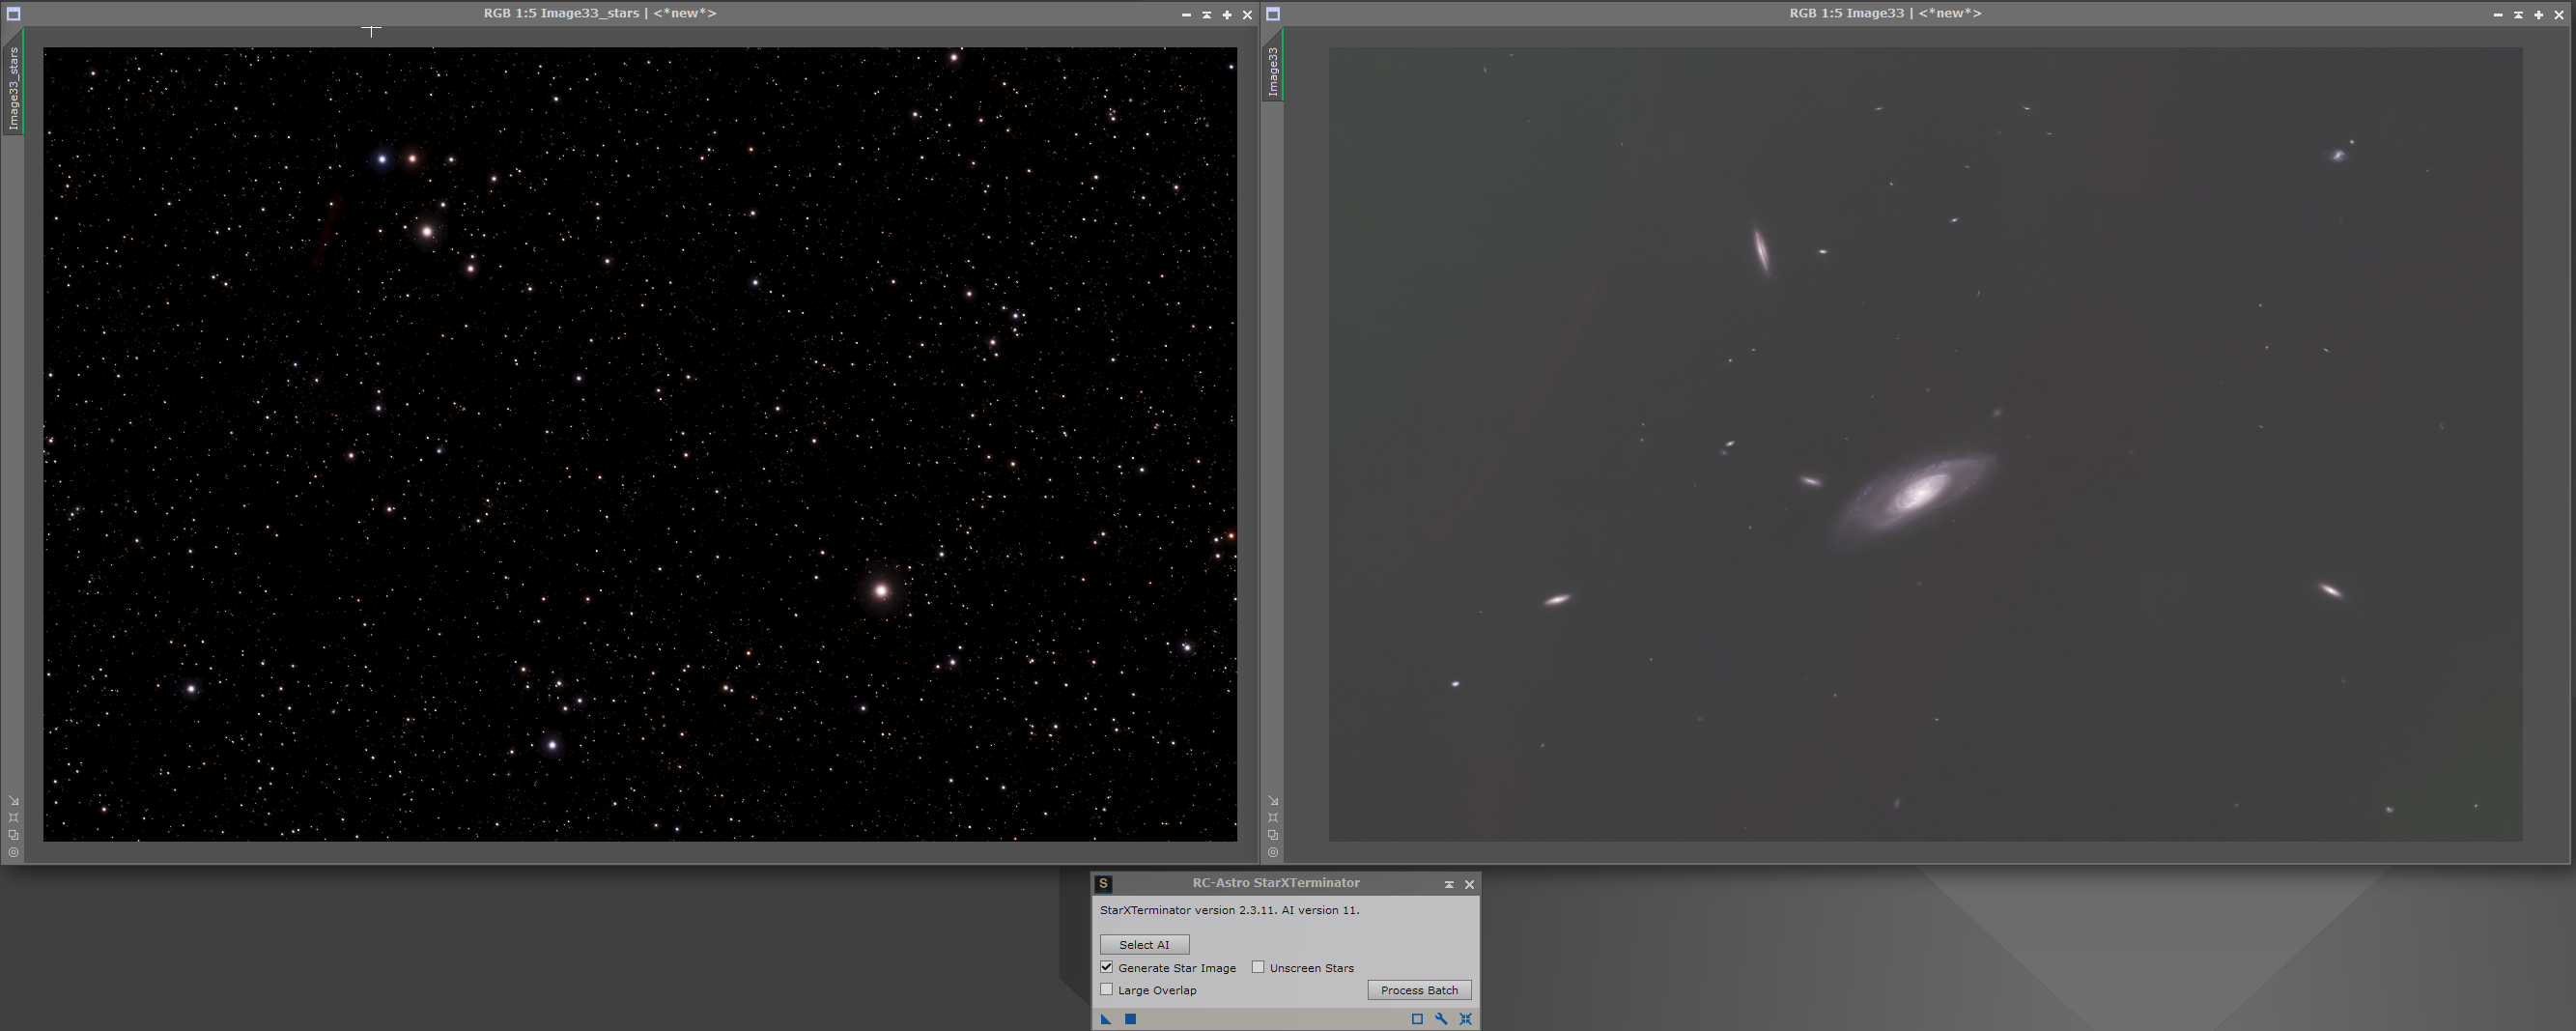2576x1031 pixels.
Task: Shade the StarXTerminator dialog using collapse arrow
Action: 1449,884
